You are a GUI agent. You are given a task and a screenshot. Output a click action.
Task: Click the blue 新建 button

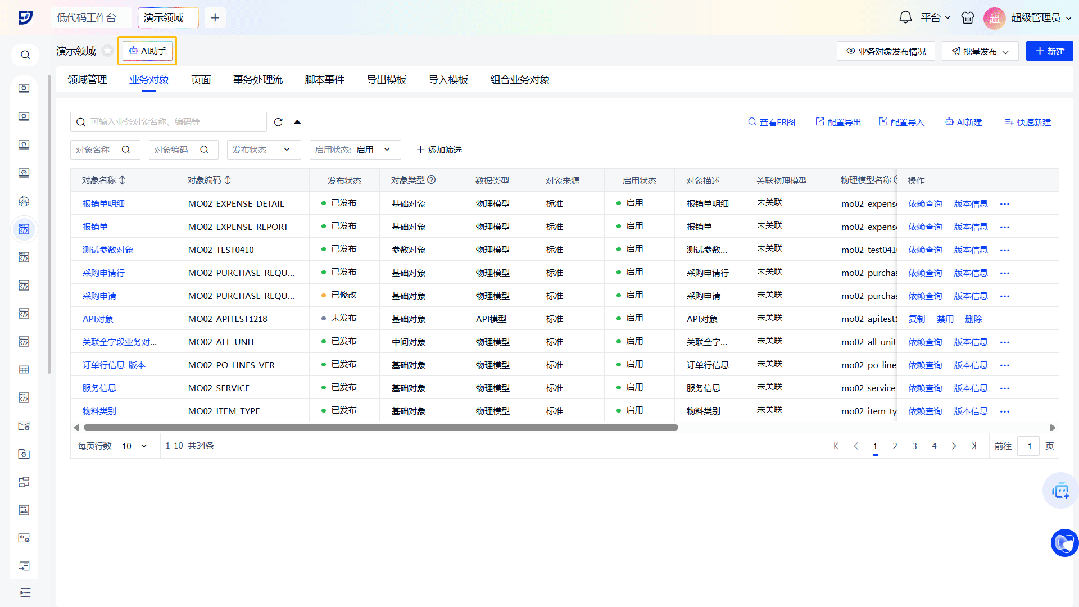(1049, 51)
